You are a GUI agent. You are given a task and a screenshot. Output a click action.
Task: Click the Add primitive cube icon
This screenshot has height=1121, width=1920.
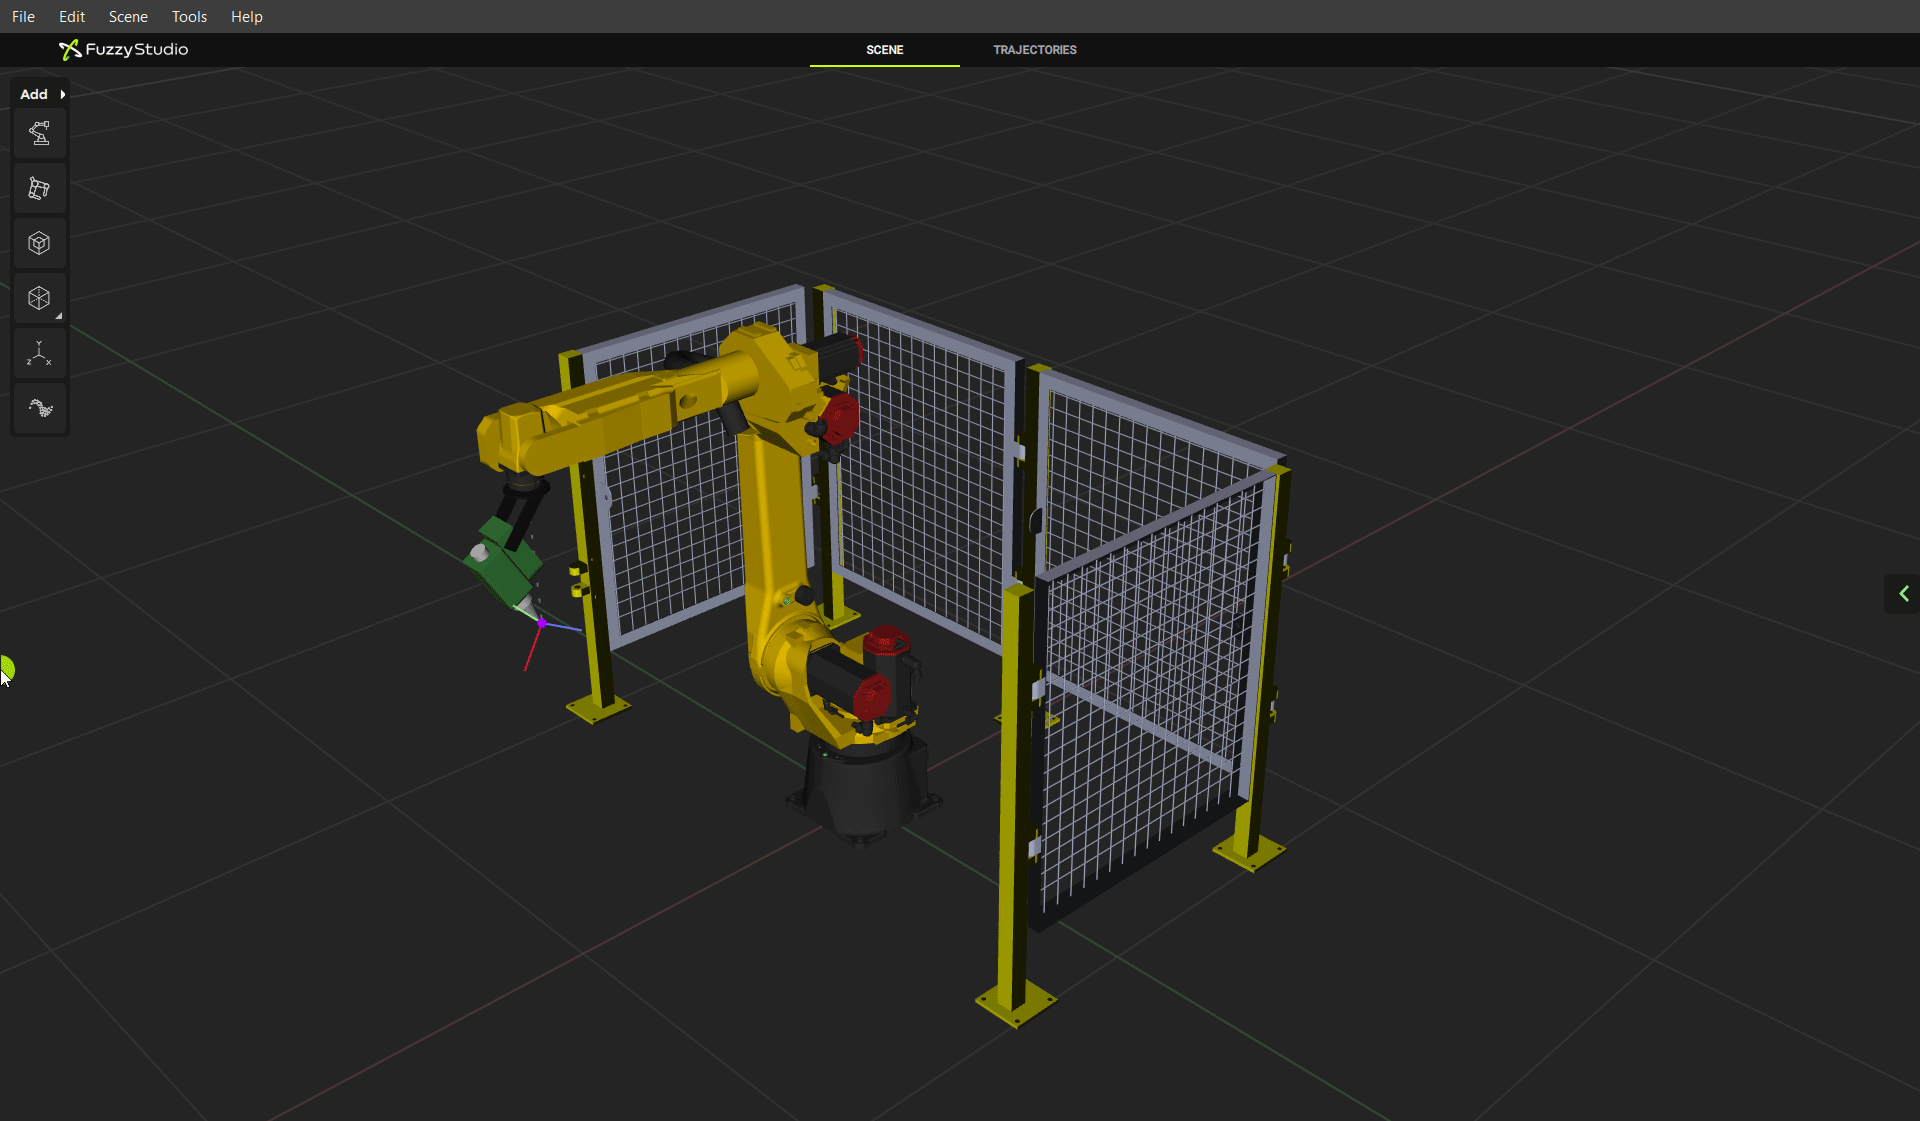39,298
